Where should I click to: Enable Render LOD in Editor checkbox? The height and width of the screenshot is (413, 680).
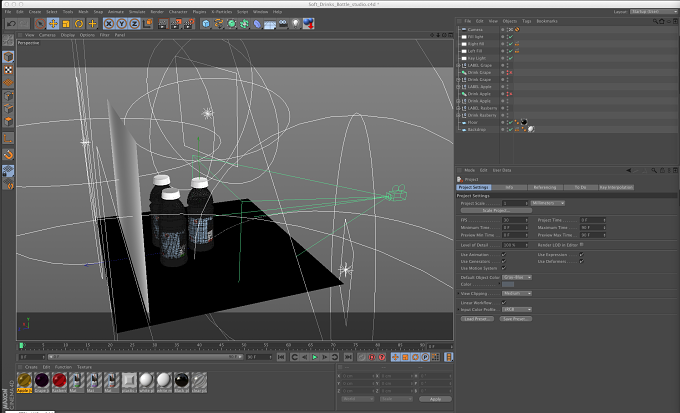pos(582,245)
